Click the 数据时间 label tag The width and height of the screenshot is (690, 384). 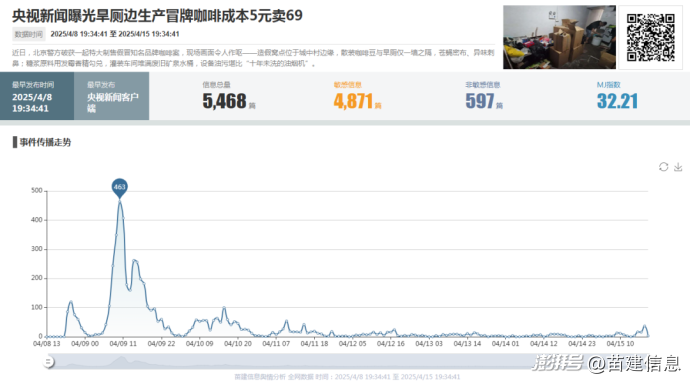29,34
